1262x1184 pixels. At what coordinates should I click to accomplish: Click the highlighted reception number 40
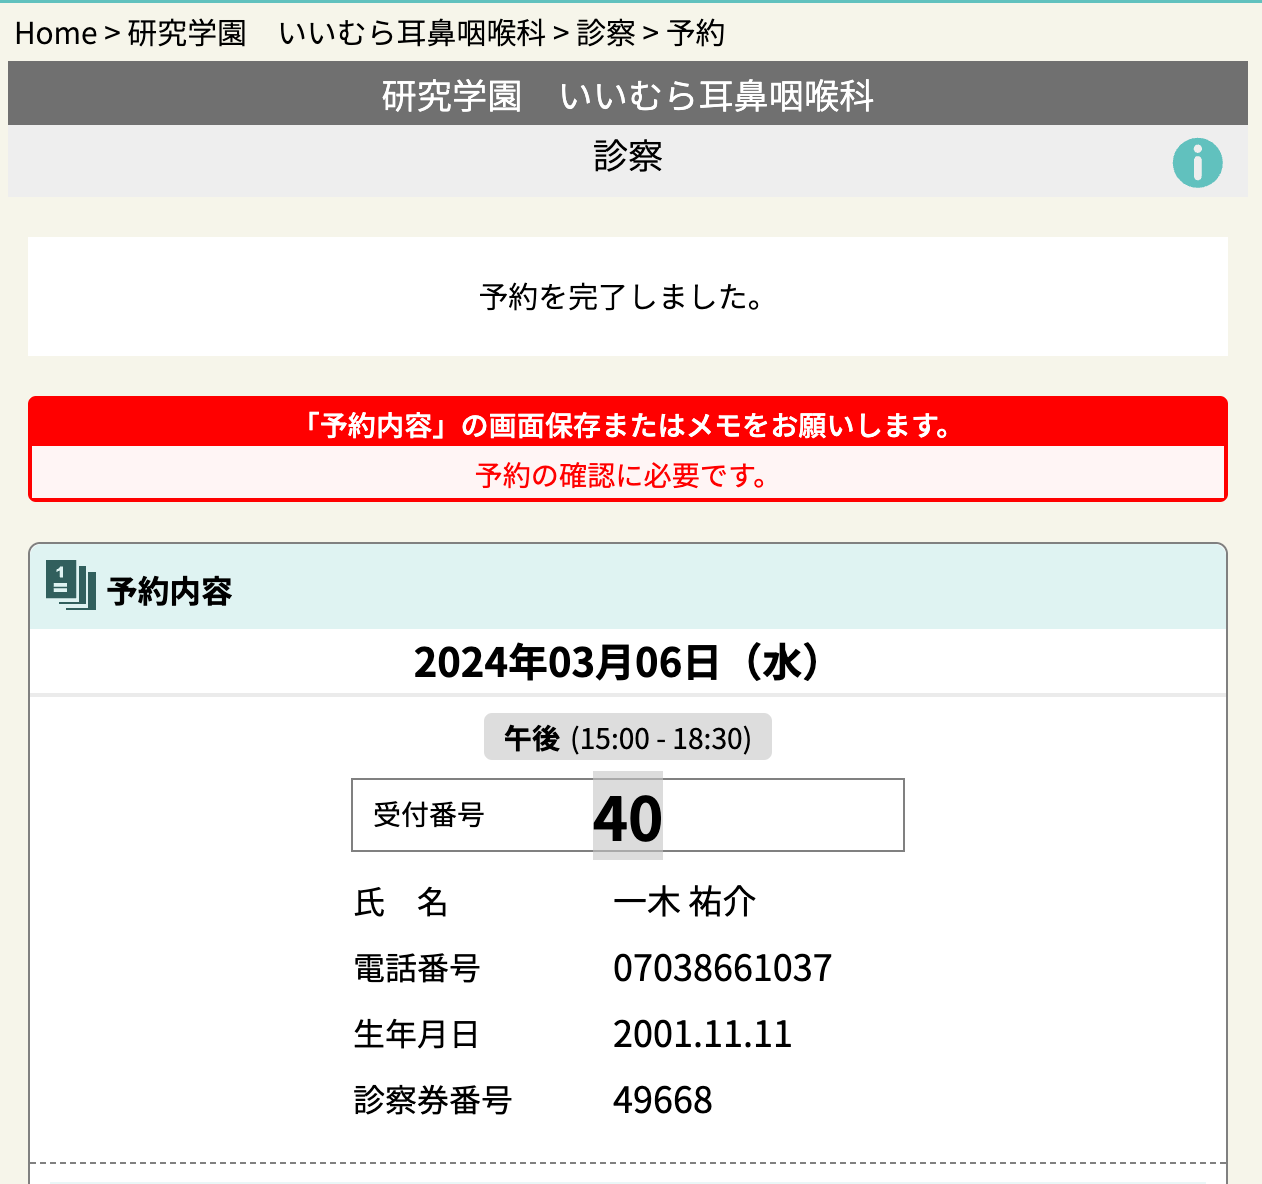[627, 817]
